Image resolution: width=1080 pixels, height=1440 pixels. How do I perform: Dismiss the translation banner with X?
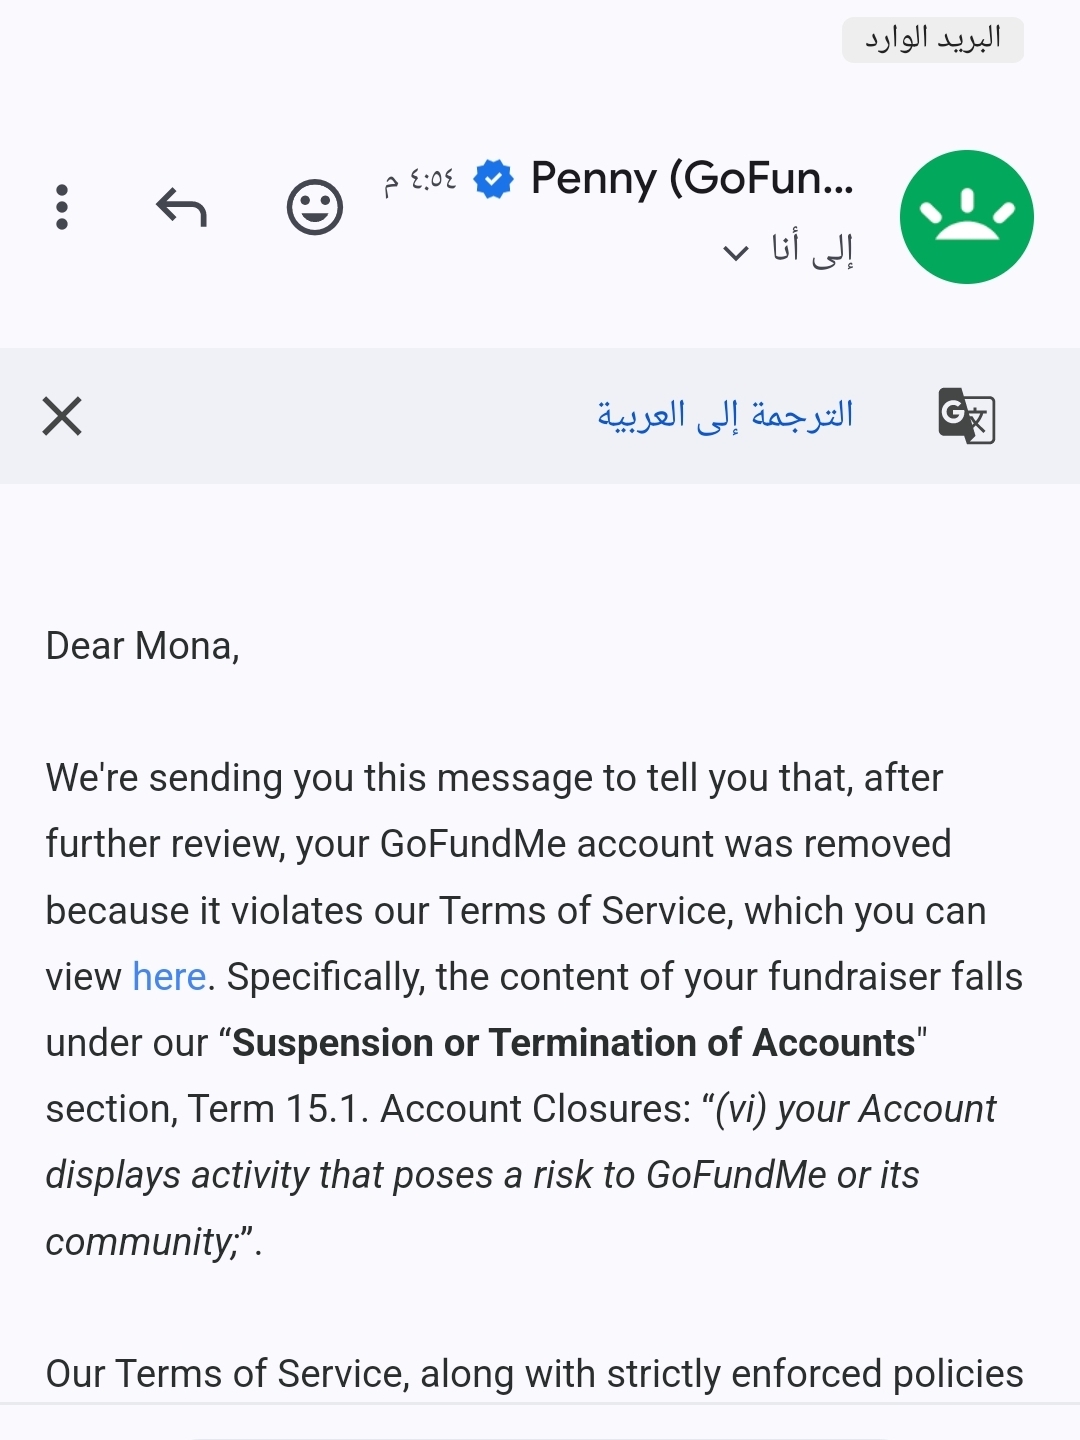pos(62,416)
